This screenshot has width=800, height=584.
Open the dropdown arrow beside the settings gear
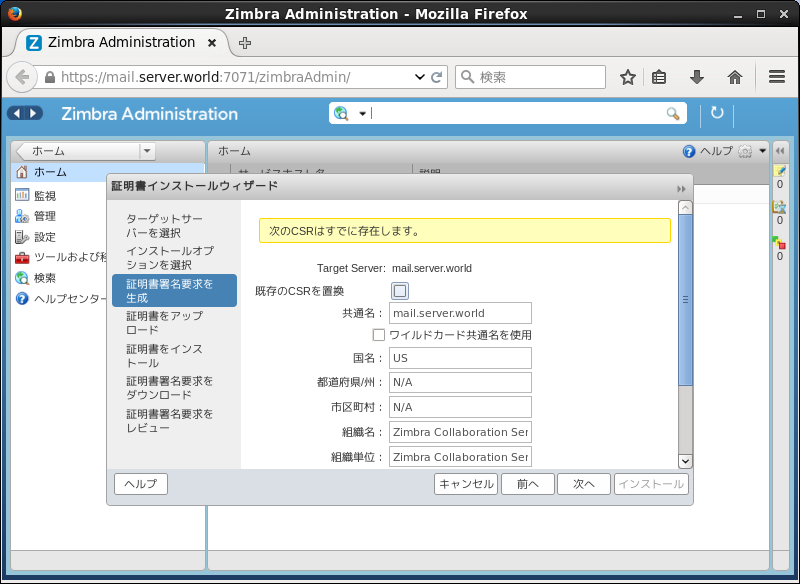pos(763,151)
